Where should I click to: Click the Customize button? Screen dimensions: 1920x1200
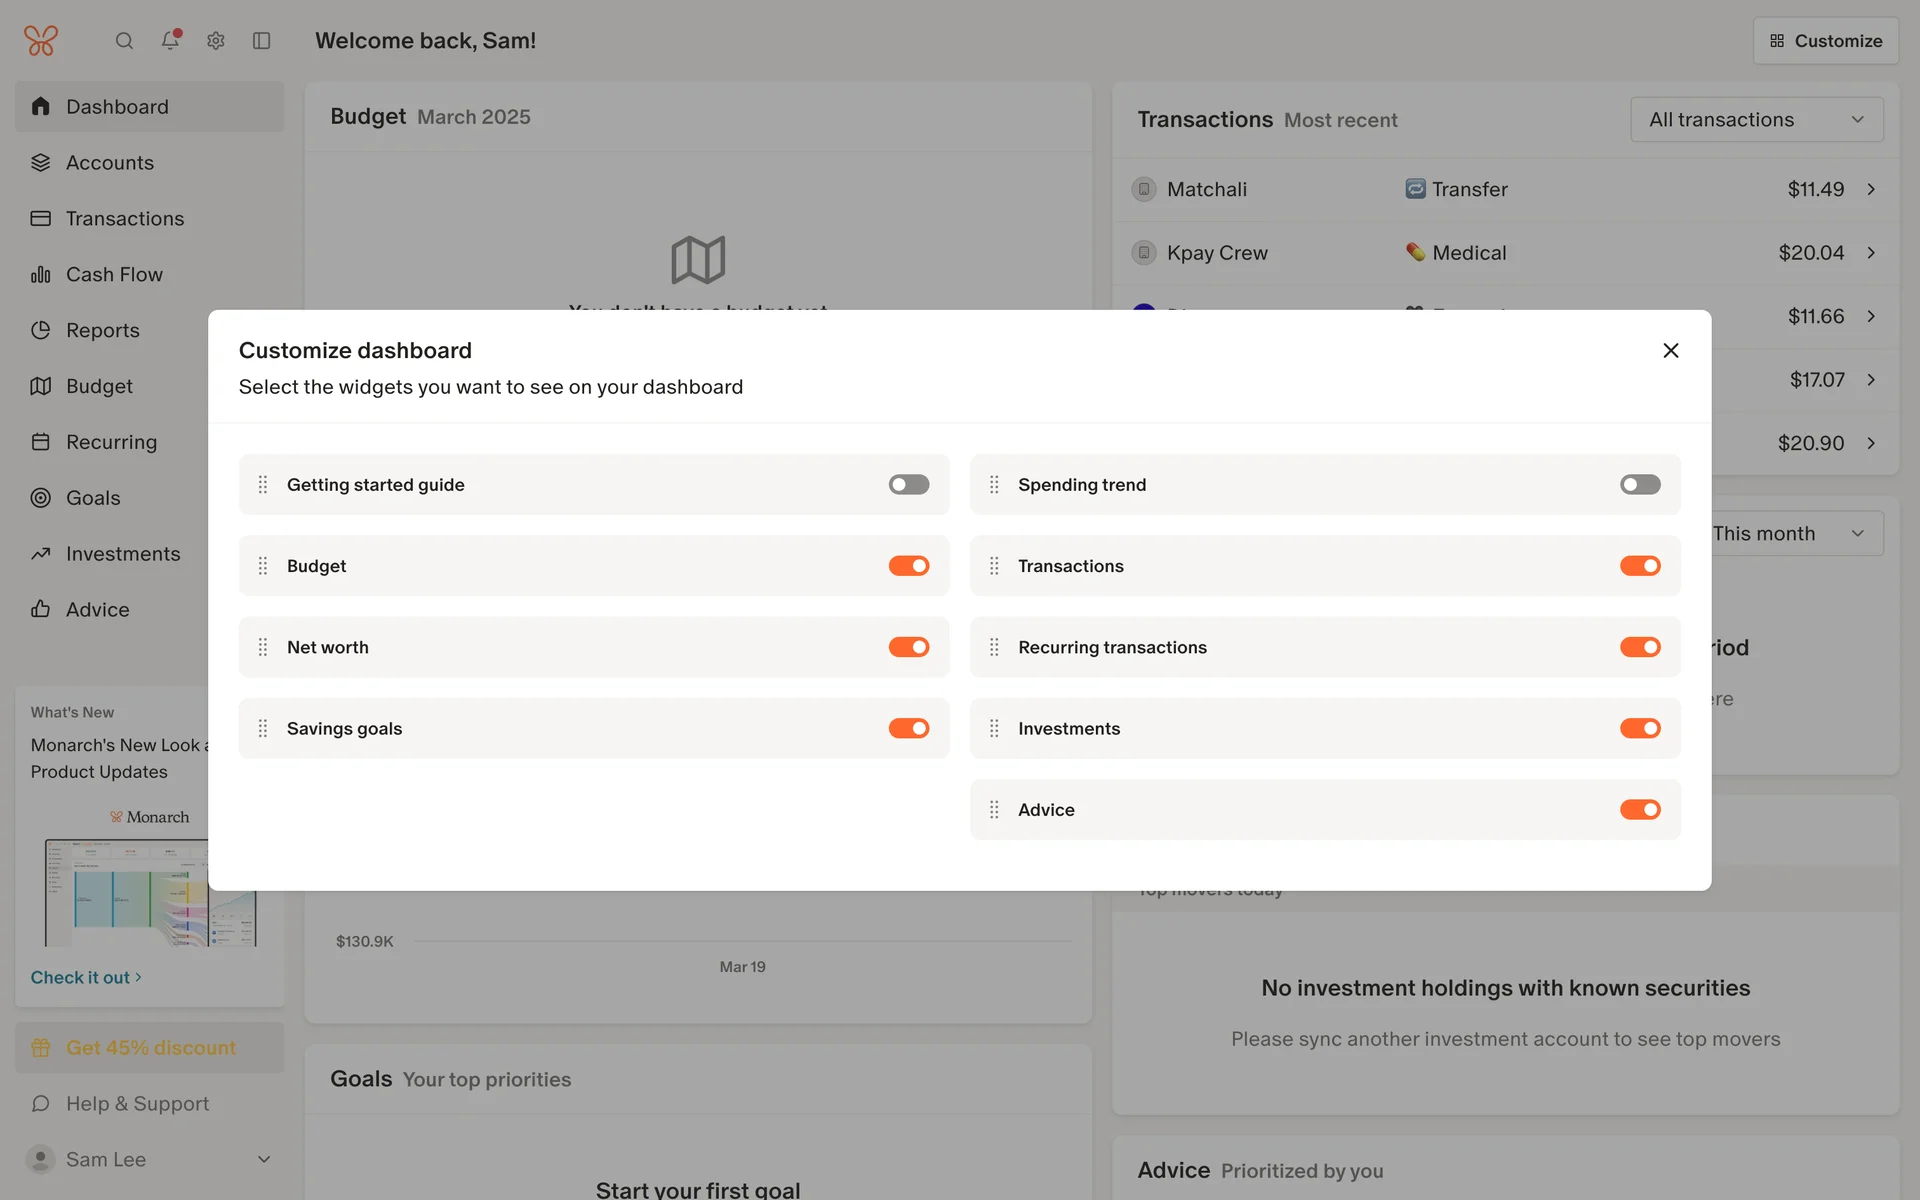coord(1825,41)
